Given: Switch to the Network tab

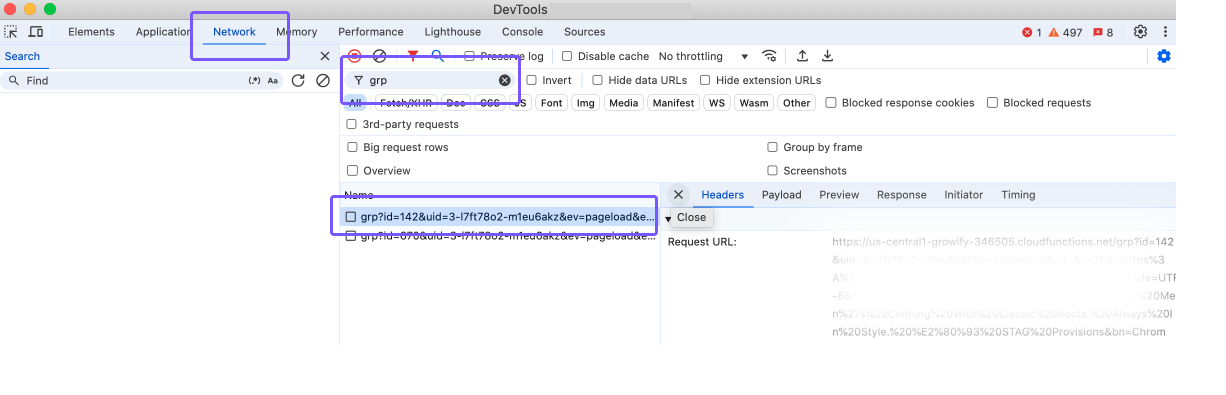Looking at the screenshot, I should coord(234,32).
